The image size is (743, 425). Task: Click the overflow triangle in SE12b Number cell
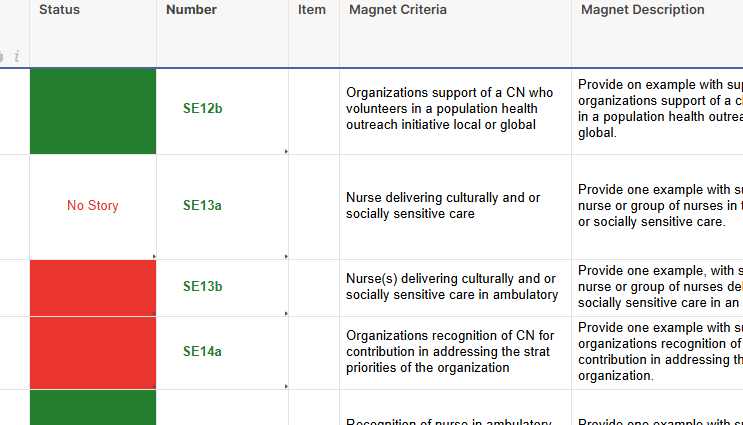click(286, 152)
